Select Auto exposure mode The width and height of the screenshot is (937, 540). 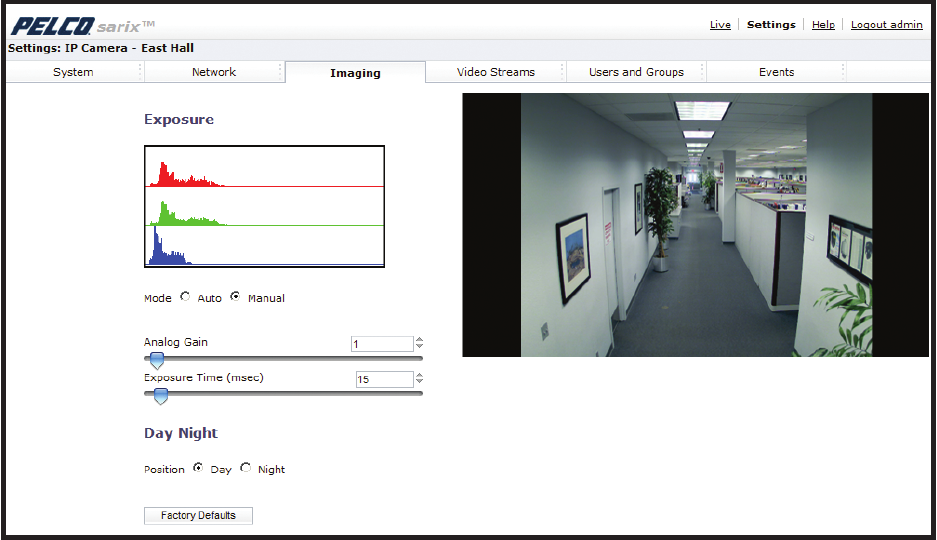(185, 297)
